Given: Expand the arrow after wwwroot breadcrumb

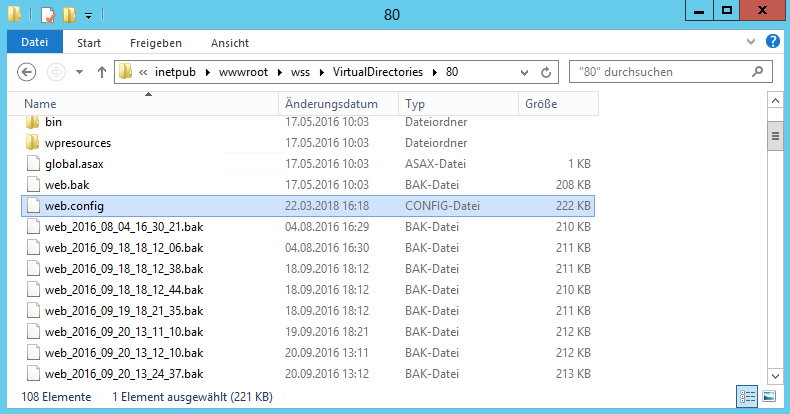Looking at the screenshot, I should (x=280, y=73).
